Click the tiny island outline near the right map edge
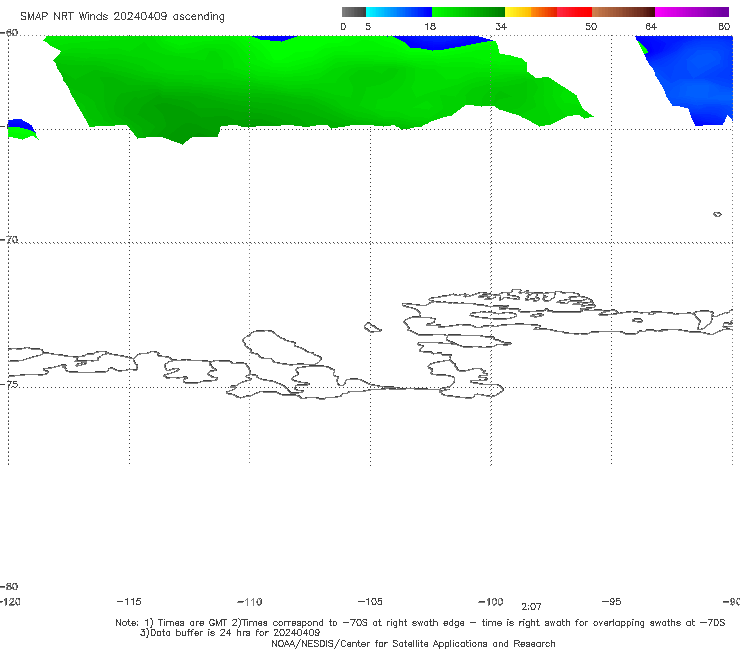Viewport: 740px width, 650px height. coord(717,214)
